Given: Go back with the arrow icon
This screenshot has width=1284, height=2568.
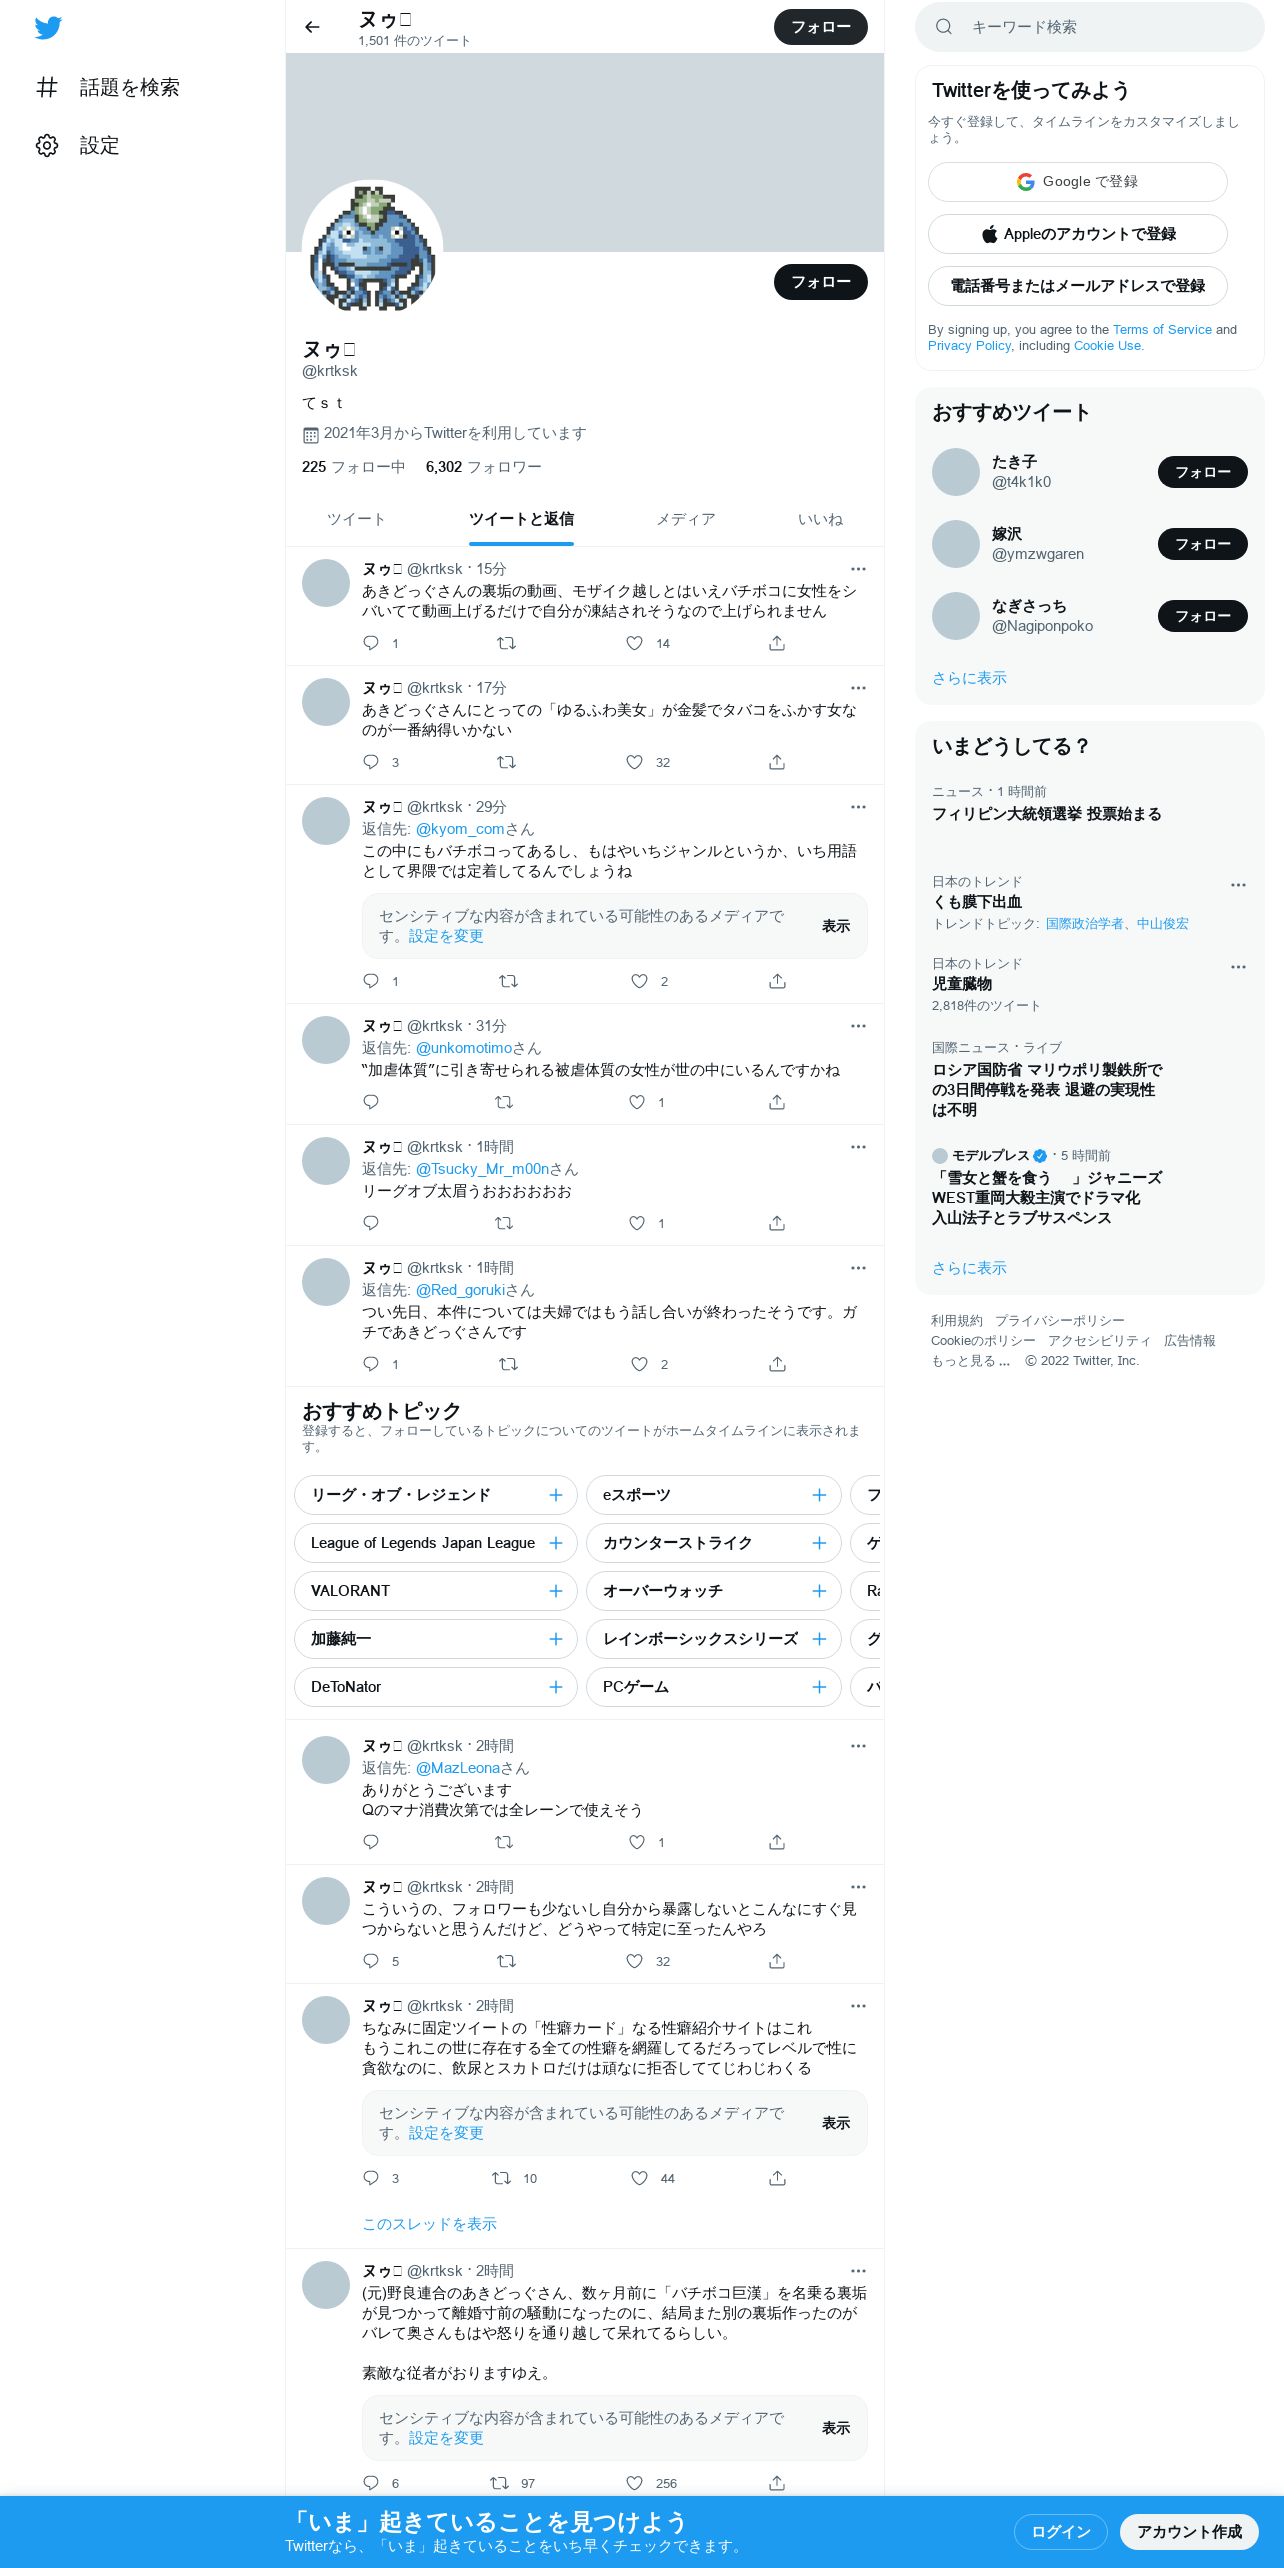Looking at the screenshot, I should coord(312,27).
